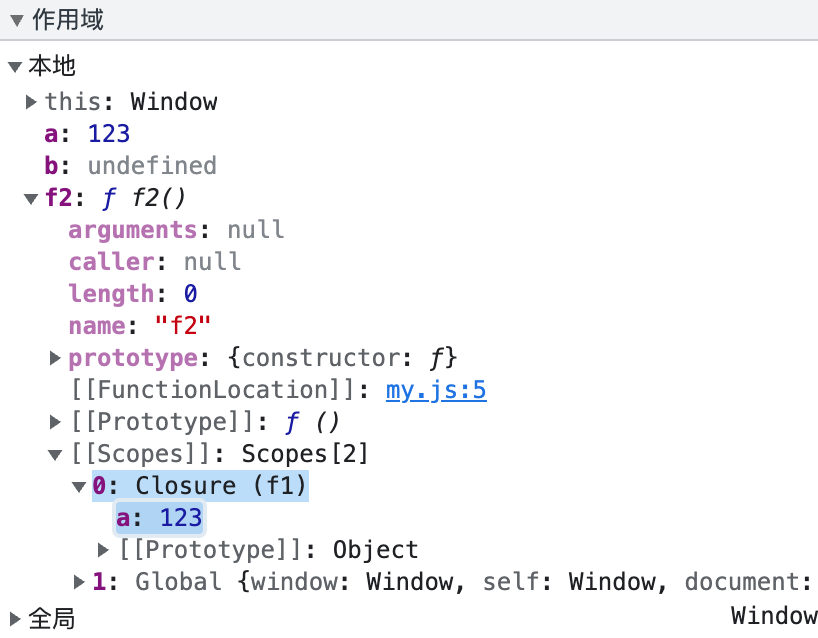Collapse the Closure (f1) scope
This screenshot has width=818, height=638.
tap(79, 487)
